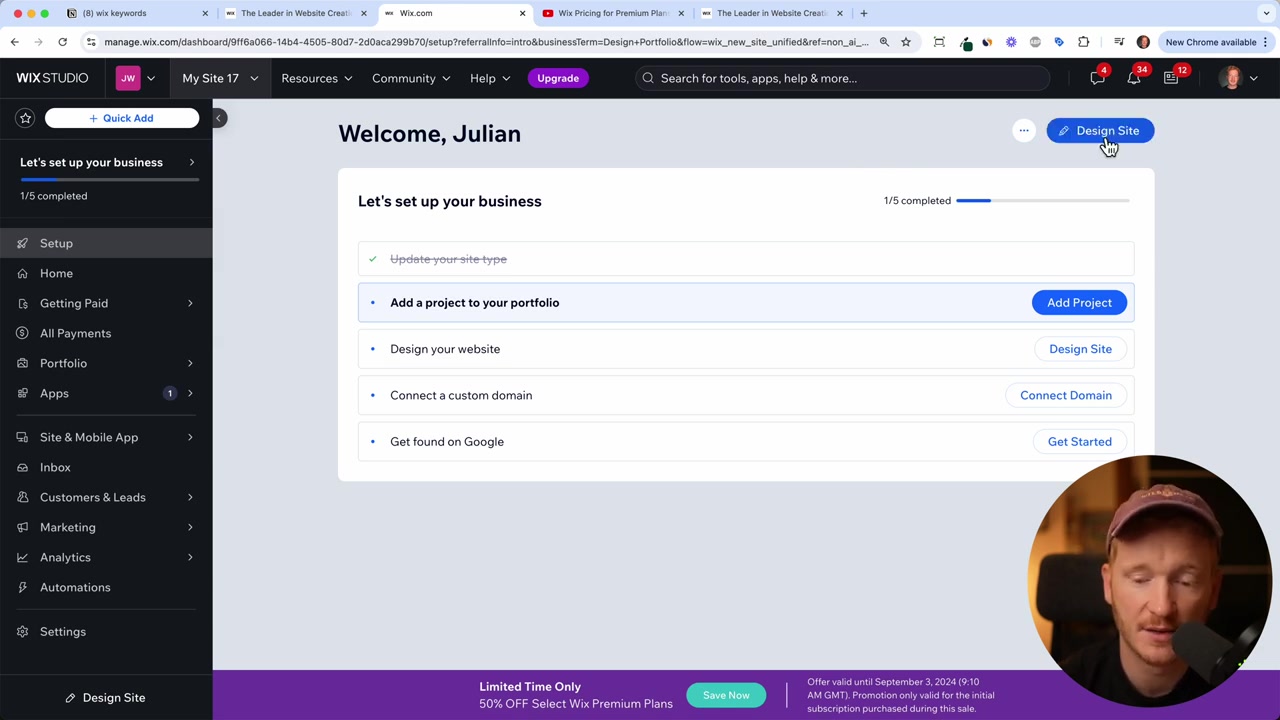Expand Customers & Leads section
This screenshot has height=720, width=1280.
pos(106,497)
